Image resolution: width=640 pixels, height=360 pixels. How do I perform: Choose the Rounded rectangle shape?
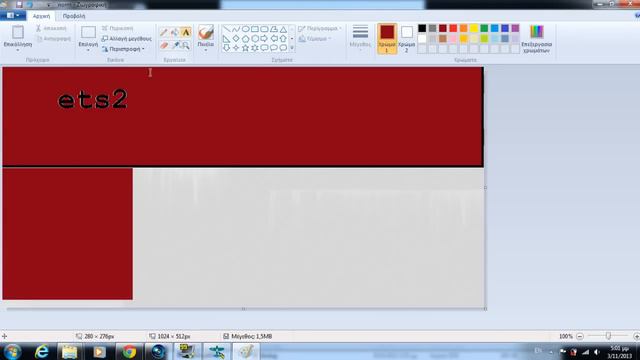[264, 29]
